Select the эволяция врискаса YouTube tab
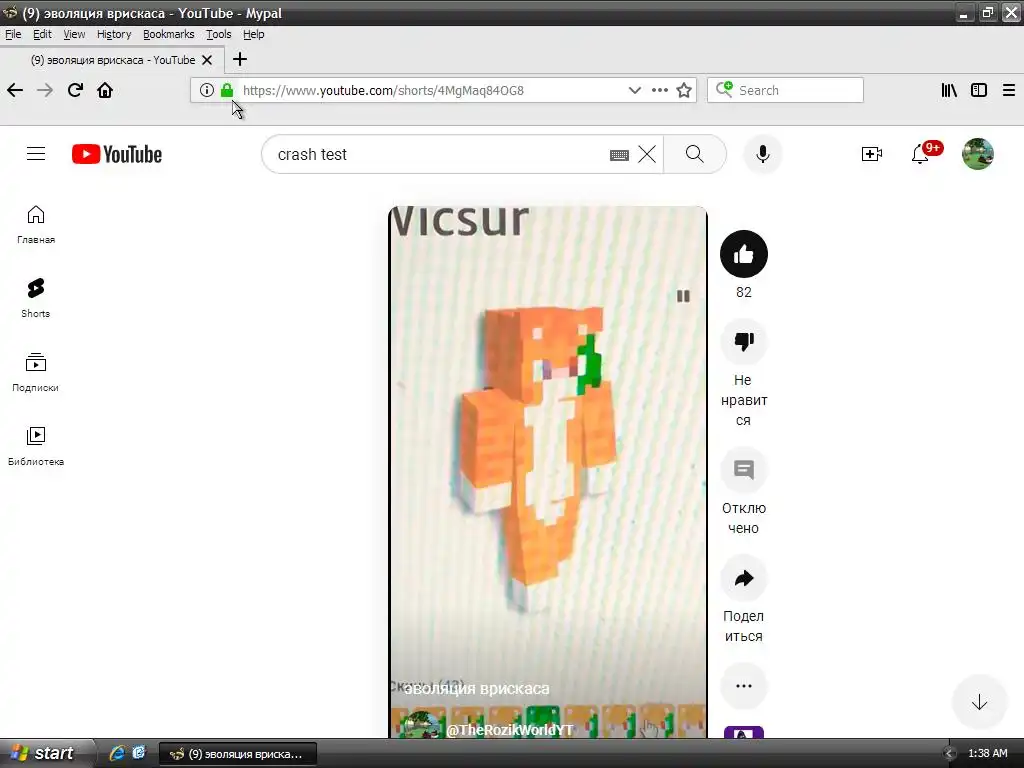1024x768 pixels. click(x=112, y=60)
